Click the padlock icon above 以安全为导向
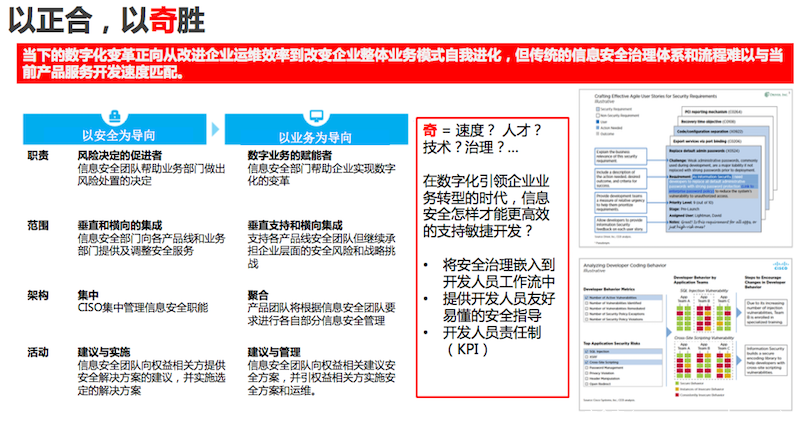 click(115, 116)
